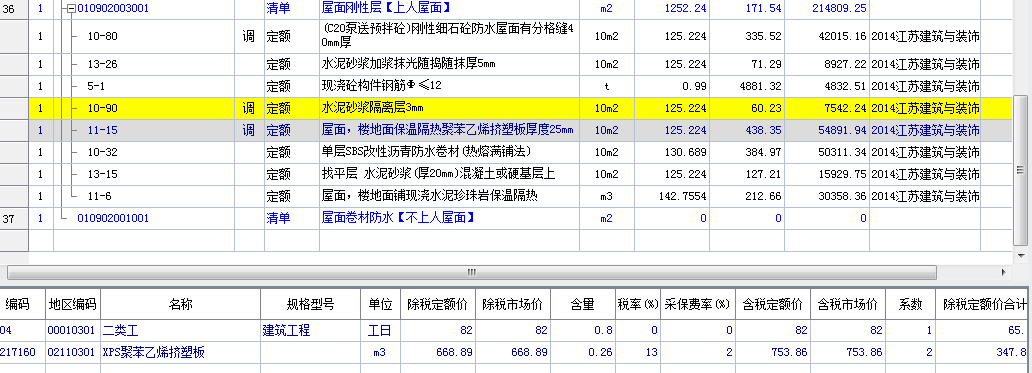Select quota code 13-26
Viewport: 1032px width, 373px height.
103,64
